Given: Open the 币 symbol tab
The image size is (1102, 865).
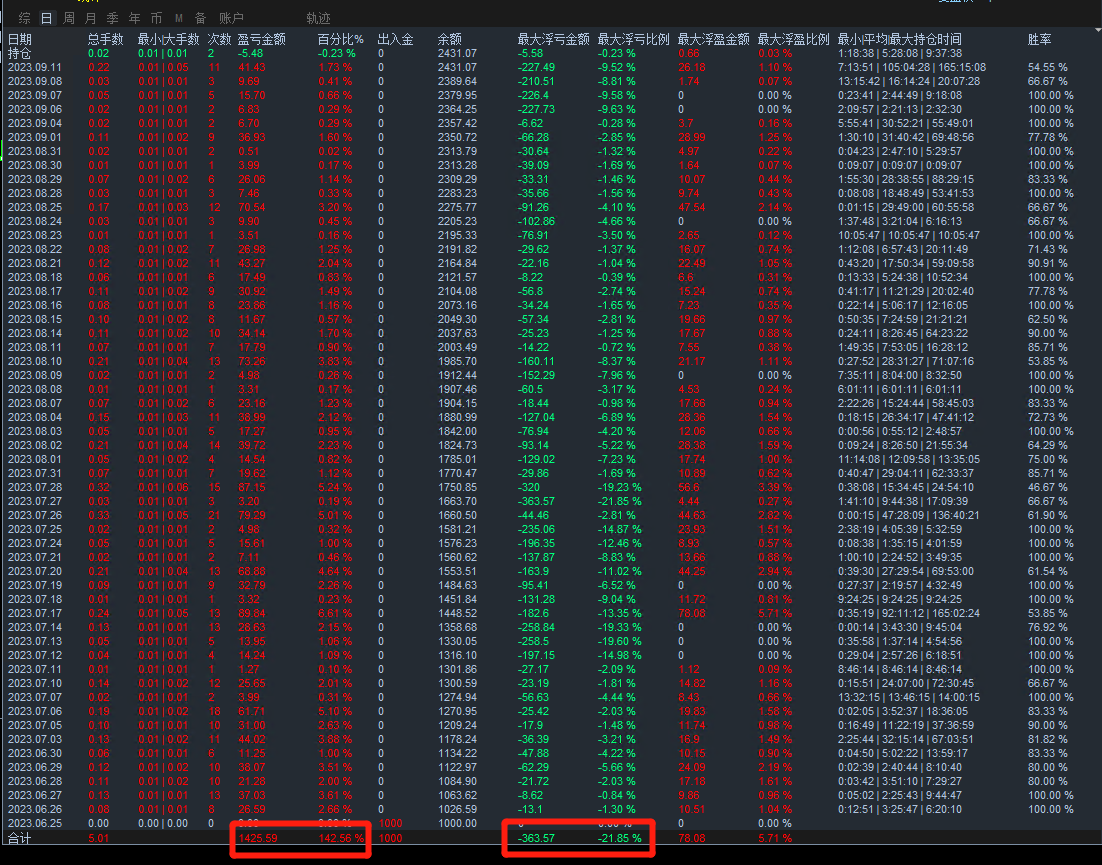Looking at the screenshot, I should click(156, 18).
